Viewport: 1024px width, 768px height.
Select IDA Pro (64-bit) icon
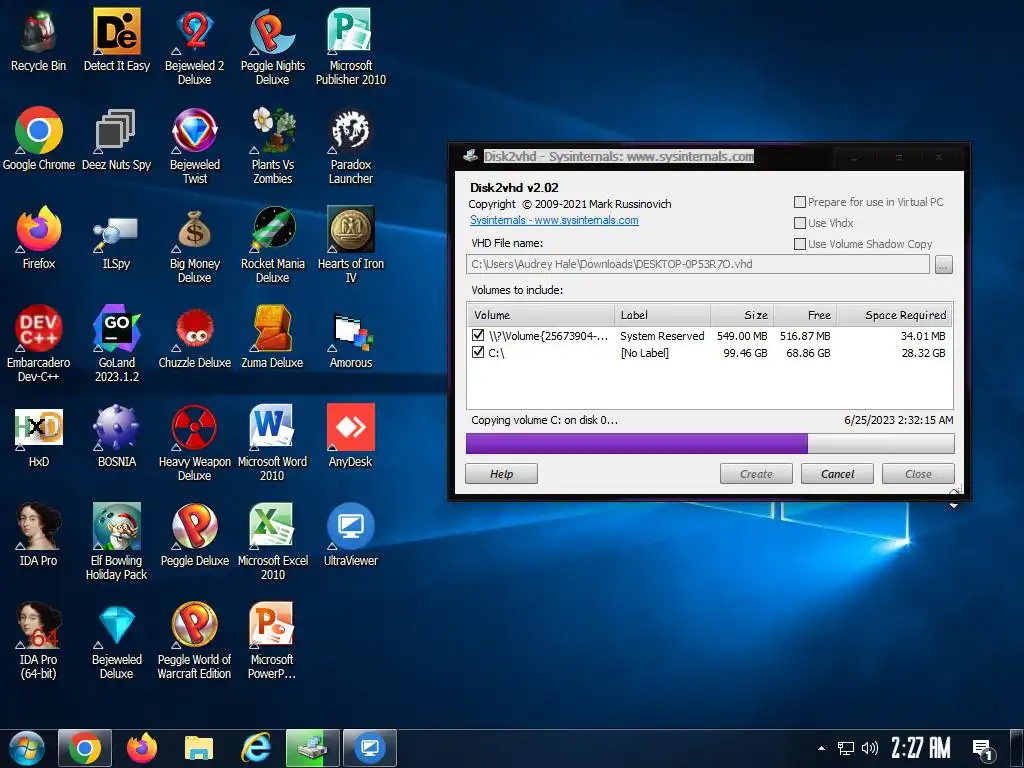click(39, 641)
